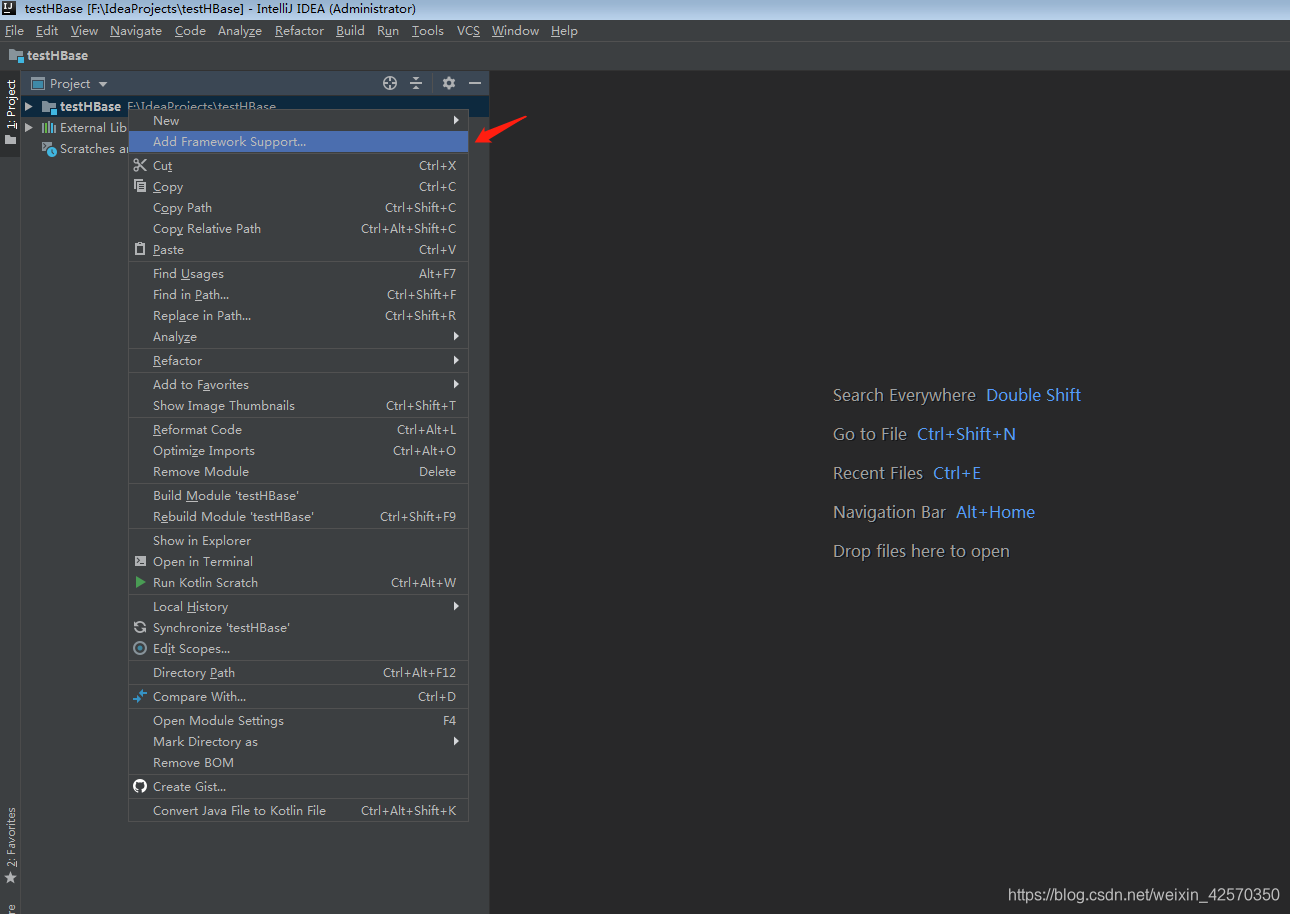1290x914 pixels.
Task: Open the View menu
Action: coord(84,31)
